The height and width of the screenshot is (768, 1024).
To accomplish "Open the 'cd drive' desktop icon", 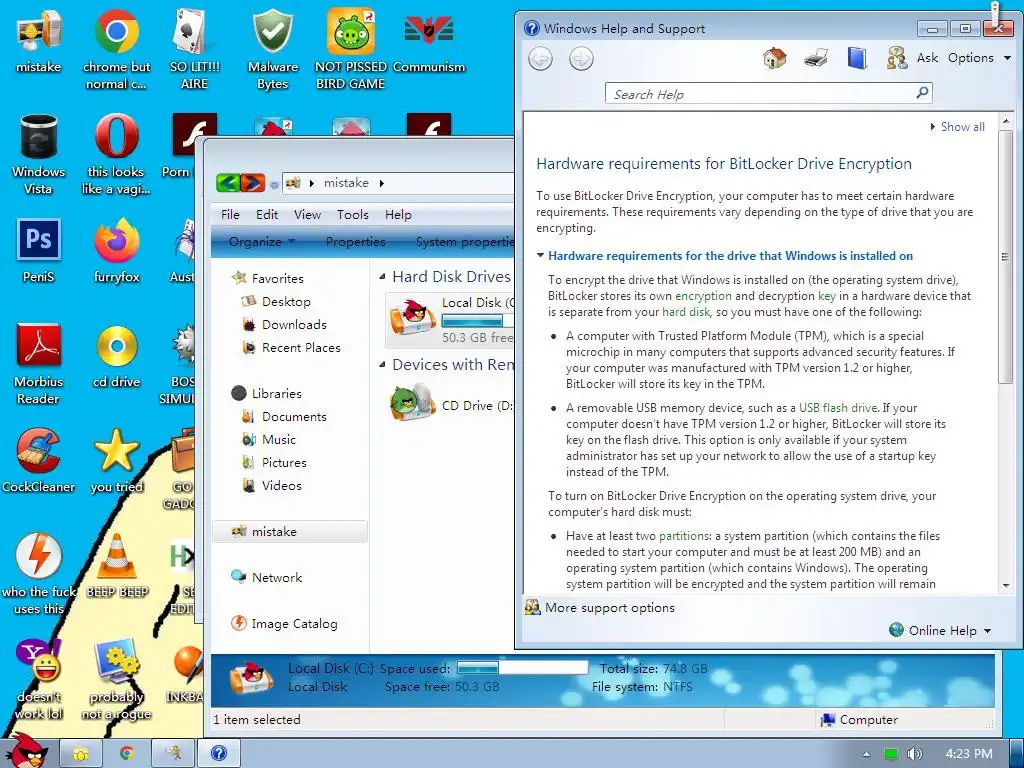I will [116, 356].
